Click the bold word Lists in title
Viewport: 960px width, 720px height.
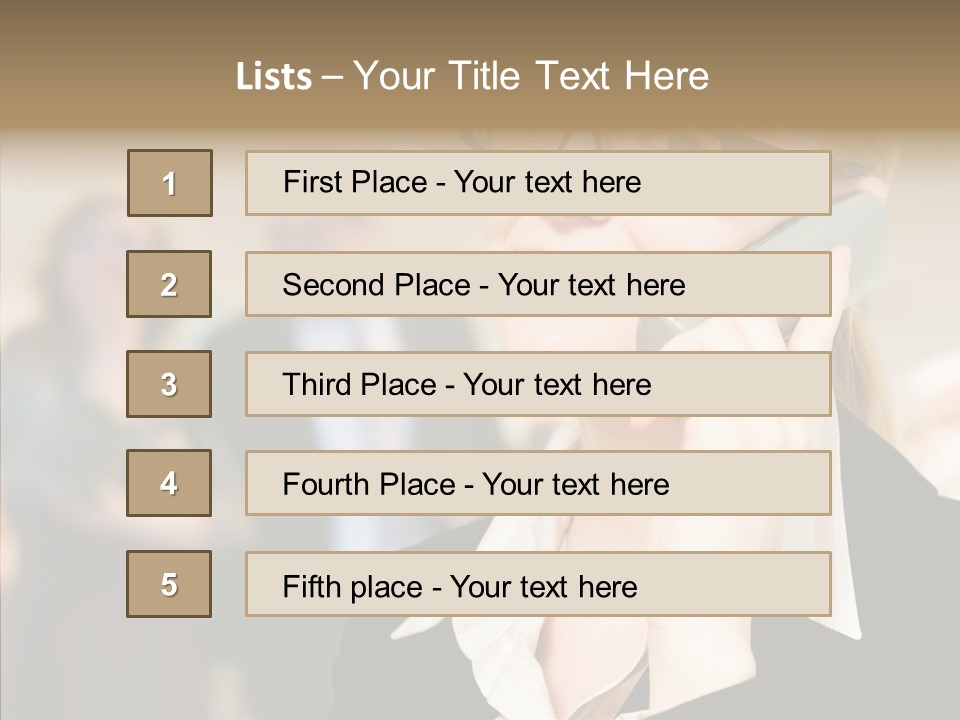pos(274,77)
